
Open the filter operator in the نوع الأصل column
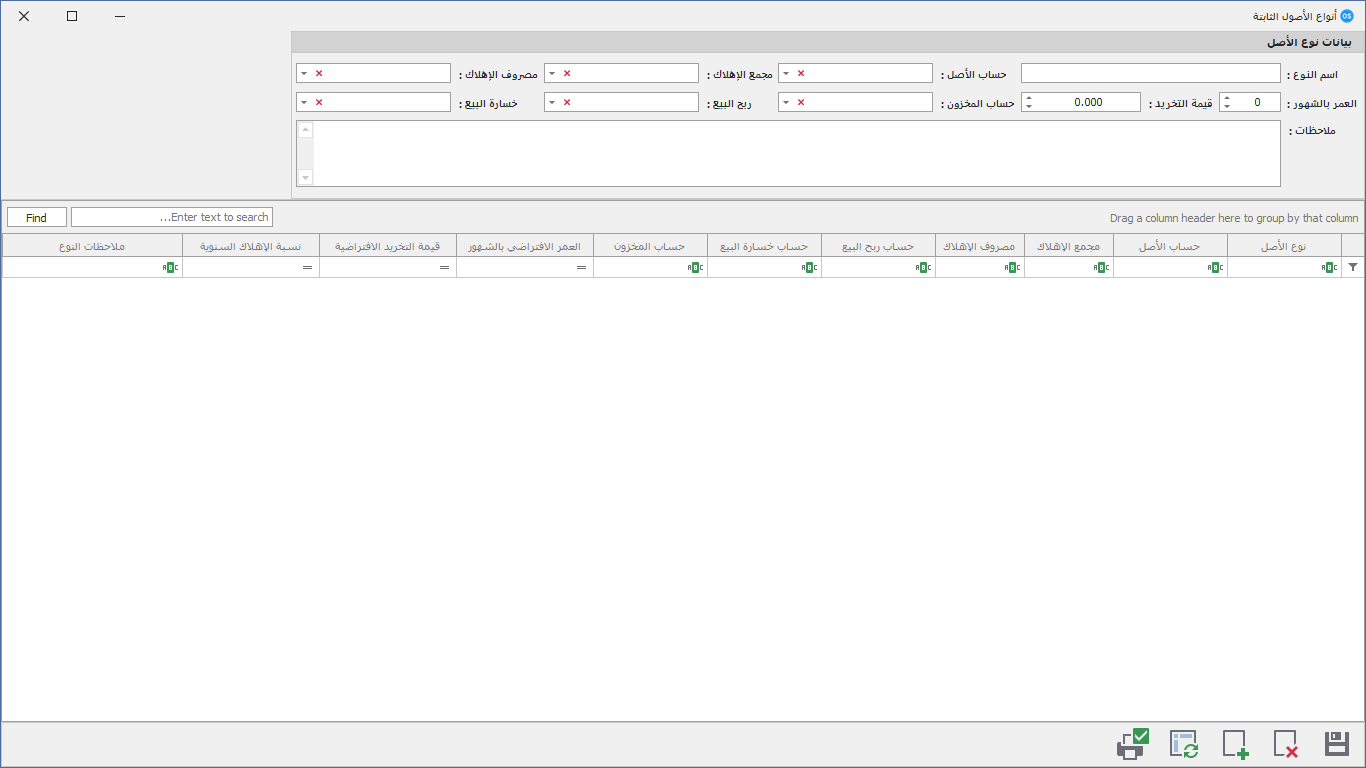[x=1329, y=267]
